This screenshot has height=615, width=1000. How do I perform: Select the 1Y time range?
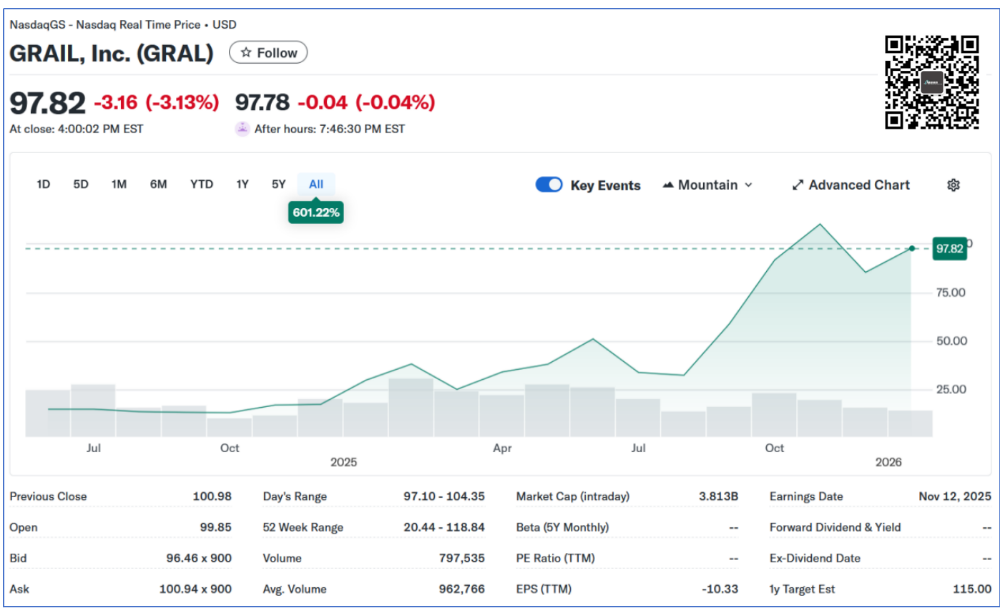coord(242,184)
